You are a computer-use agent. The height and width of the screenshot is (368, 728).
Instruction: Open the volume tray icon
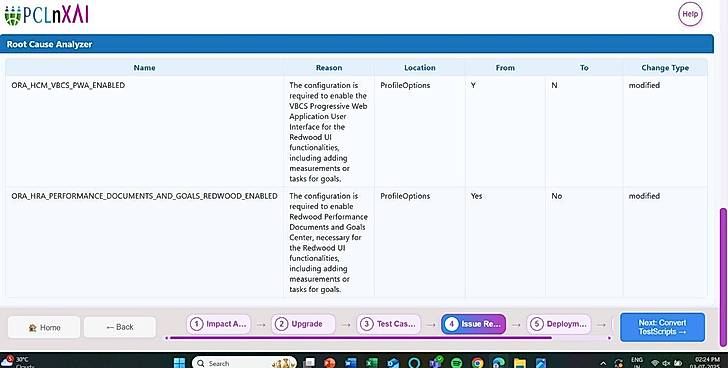(x=666, y=363)
